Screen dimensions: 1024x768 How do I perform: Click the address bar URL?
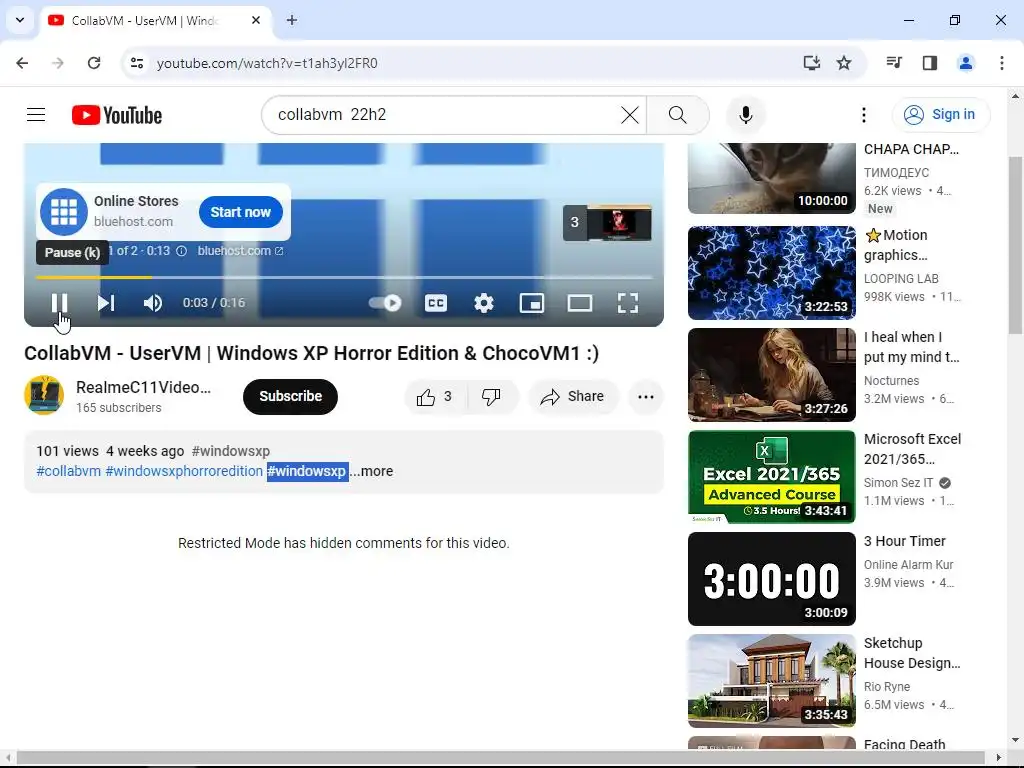point(267,63)
